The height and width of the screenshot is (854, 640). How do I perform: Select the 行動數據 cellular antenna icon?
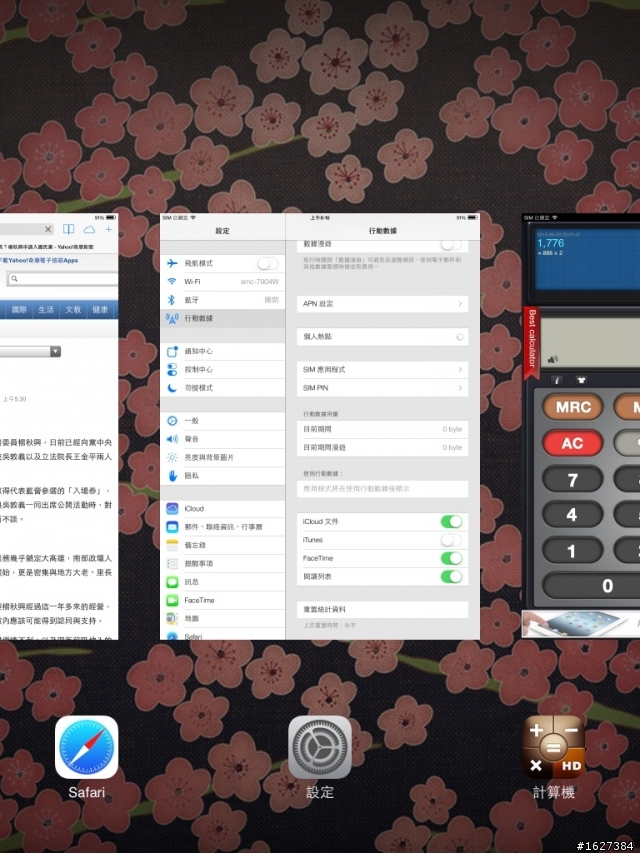172,318
